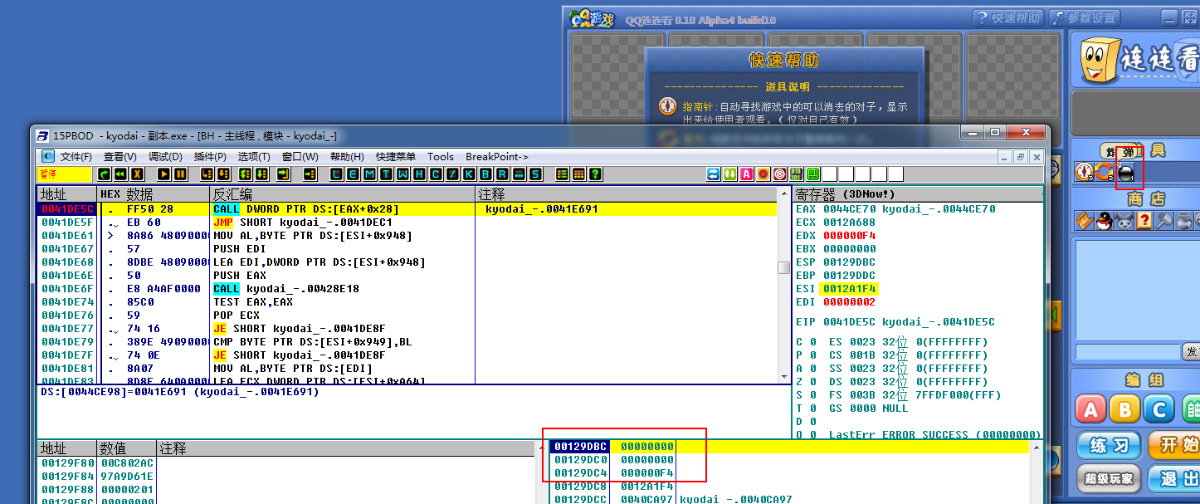This screenshot has height=504, width=1200.
Task: Open the 窗口(W) menu
Action: tap(300, 157)
